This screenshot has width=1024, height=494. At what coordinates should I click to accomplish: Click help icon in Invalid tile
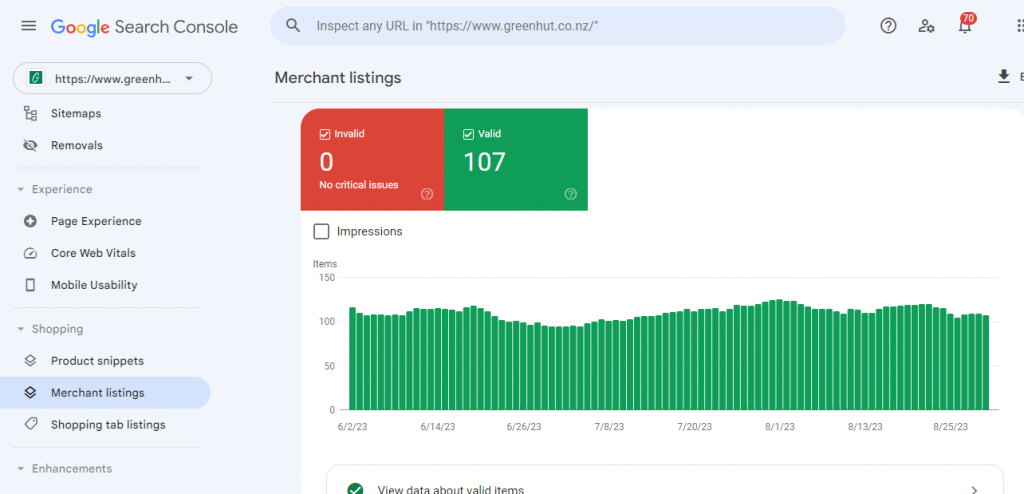coord(427,194)
